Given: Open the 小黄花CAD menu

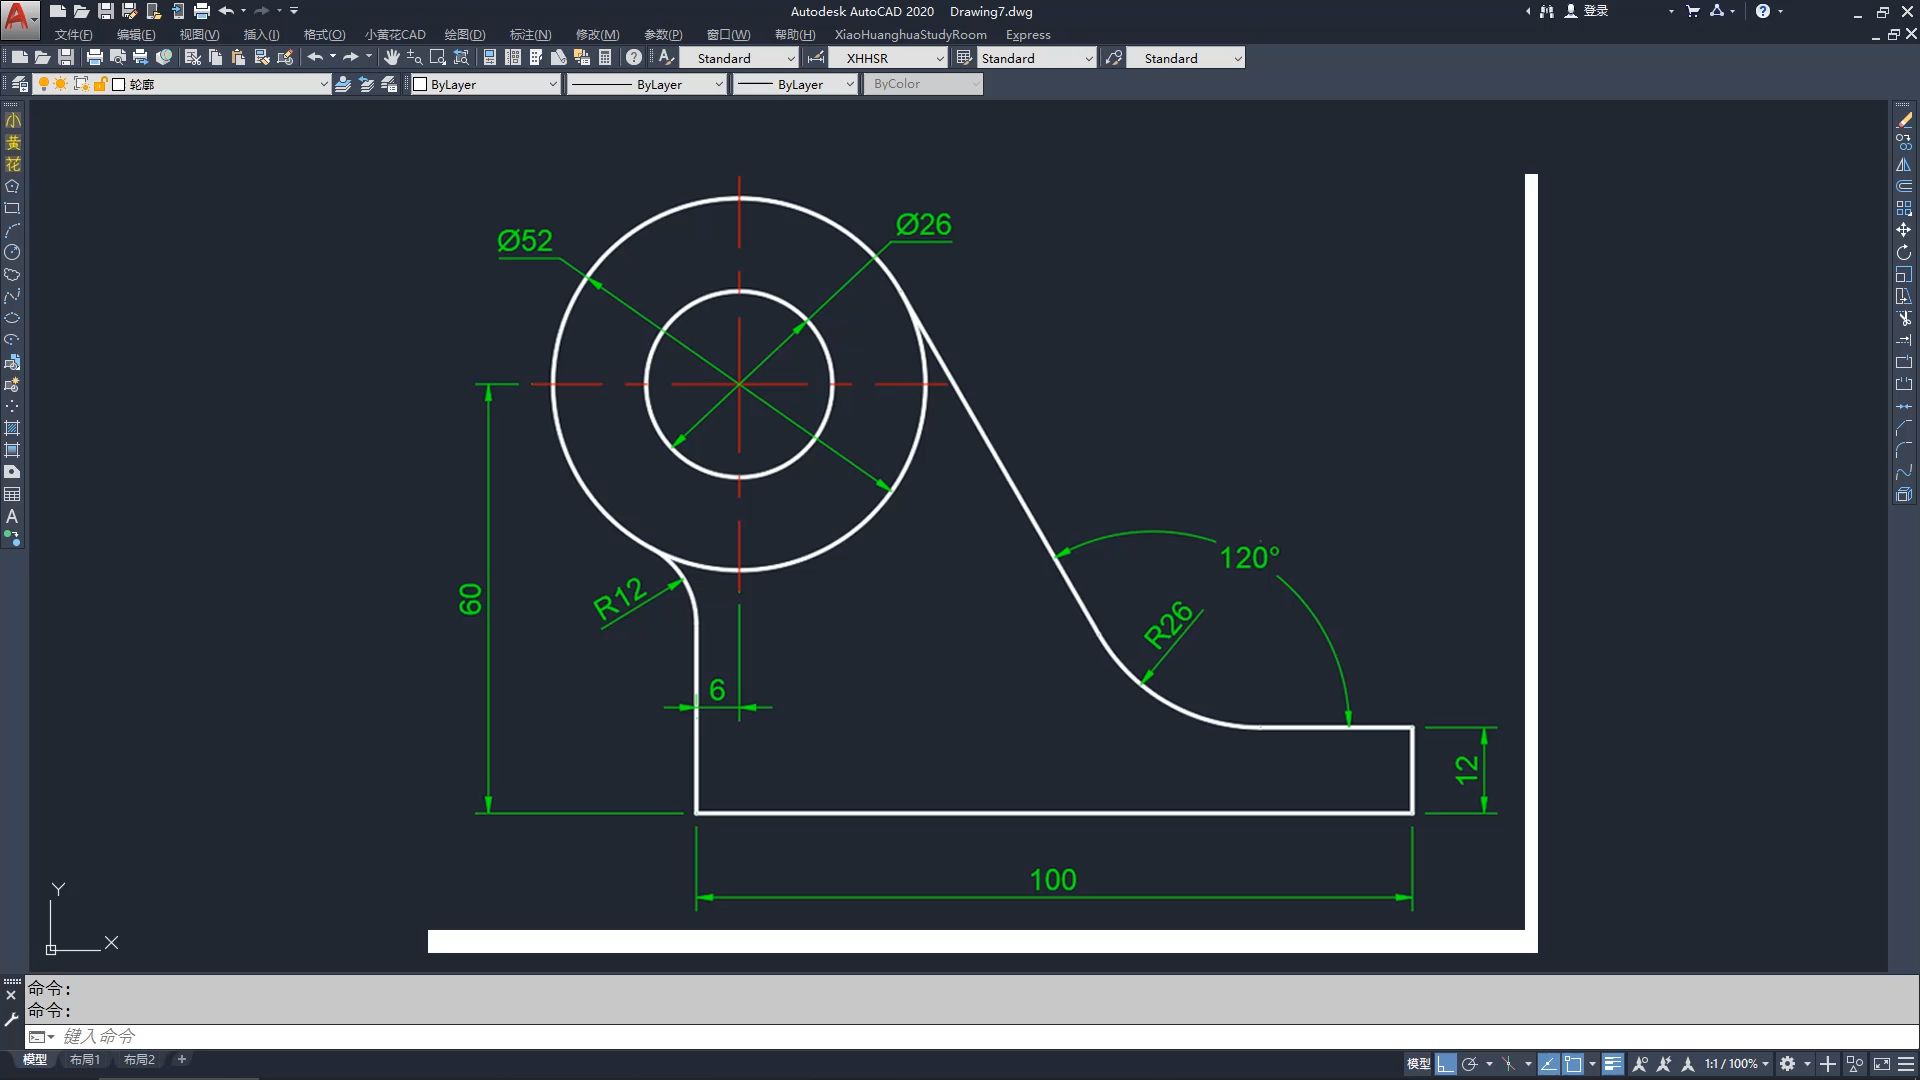Looking at the screenshot, I should click(x=395, y=34).
